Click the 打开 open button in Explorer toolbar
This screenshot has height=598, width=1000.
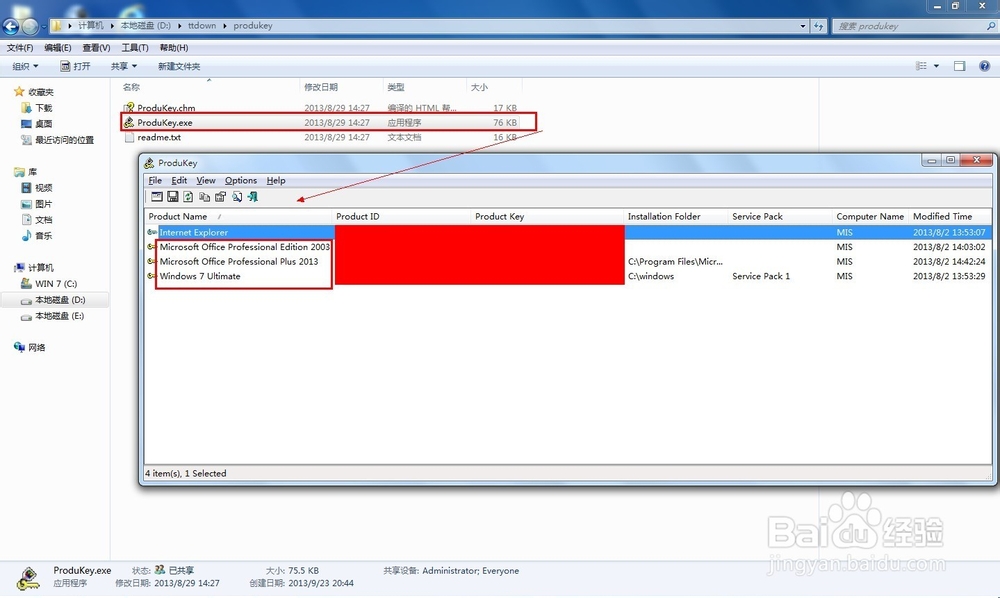point(75,66)
